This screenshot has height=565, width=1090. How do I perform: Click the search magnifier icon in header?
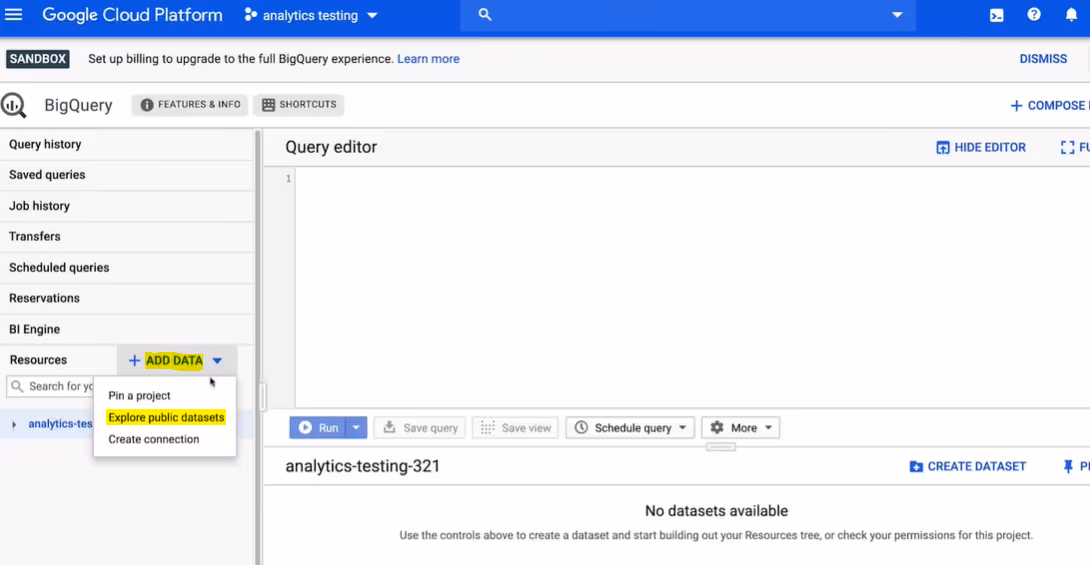click(485, 15)
